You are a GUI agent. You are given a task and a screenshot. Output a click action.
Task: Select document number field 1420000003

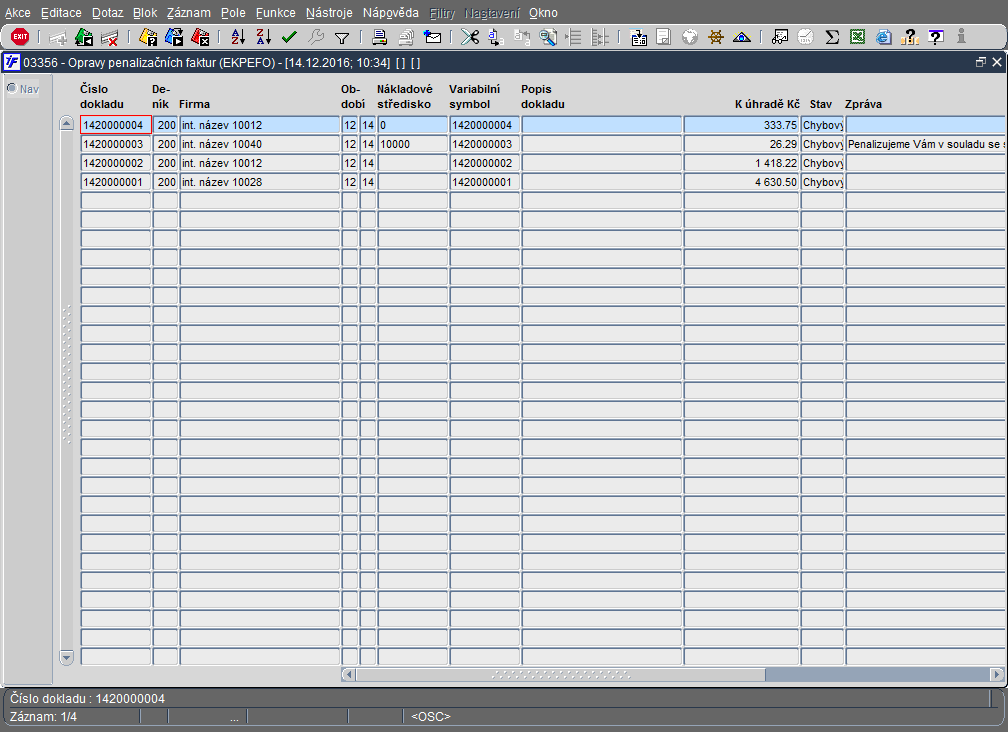(116, 144)
